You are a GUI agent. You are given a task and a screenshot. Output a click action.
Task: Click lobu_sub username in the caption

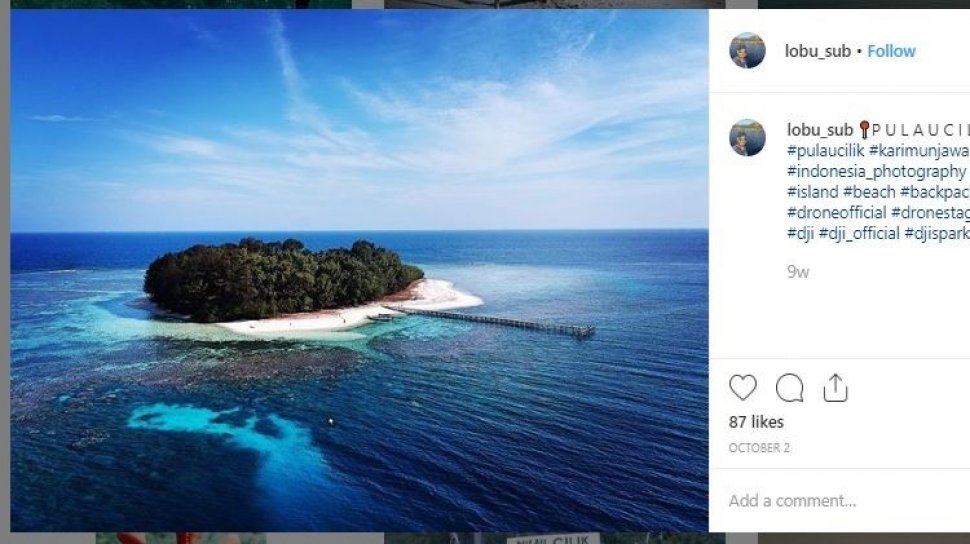tap(820, 129)
